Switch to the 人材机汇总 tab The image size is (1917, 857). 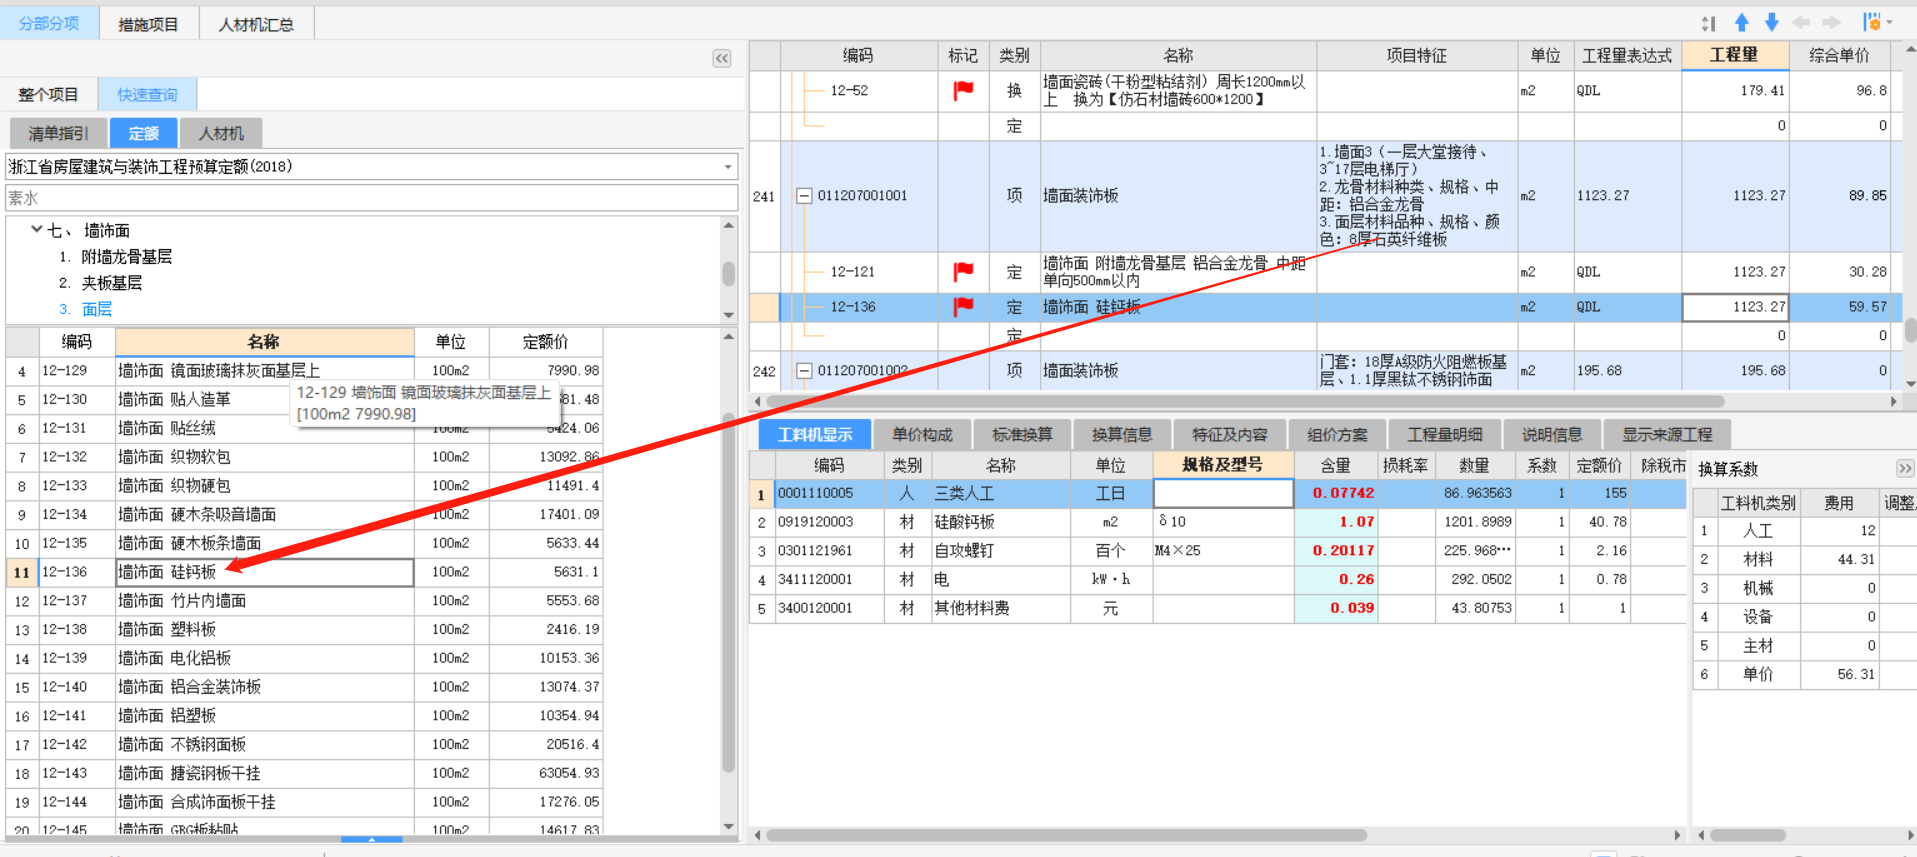click(256, 24)
